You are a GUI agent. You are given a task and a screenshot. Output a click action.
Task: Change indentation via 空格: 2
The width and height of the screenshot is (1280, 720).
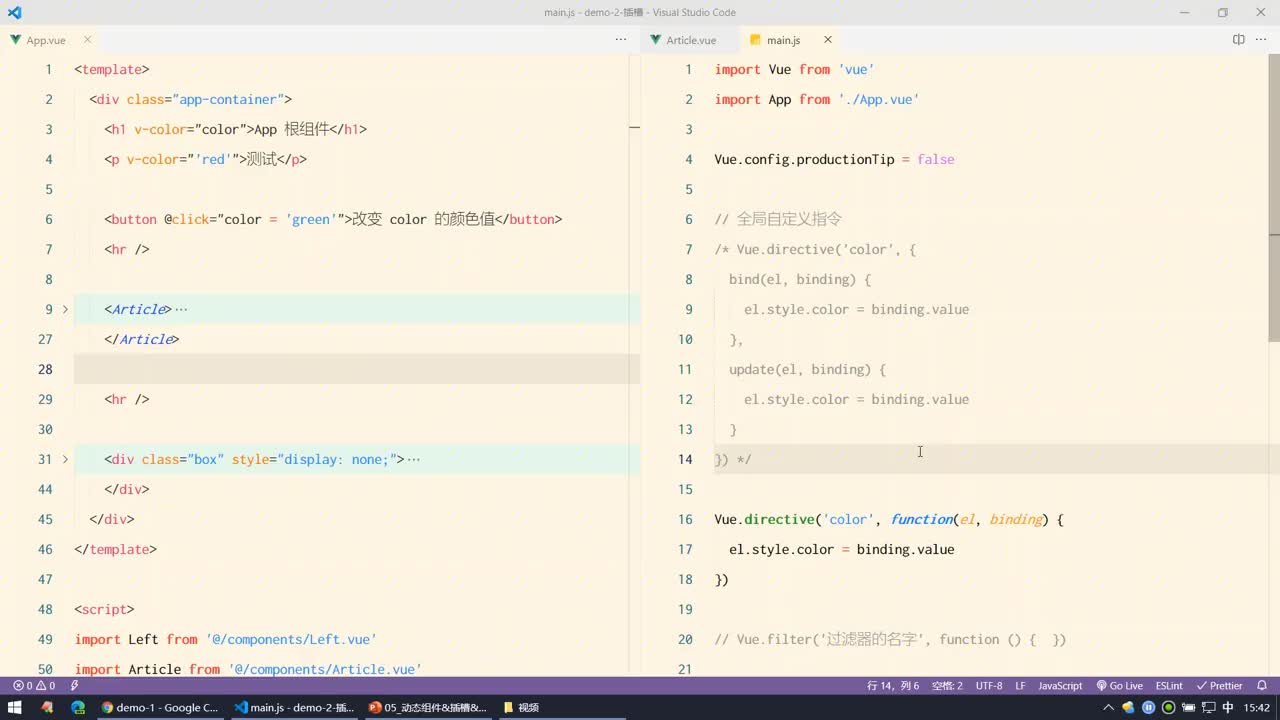(947, 686)
